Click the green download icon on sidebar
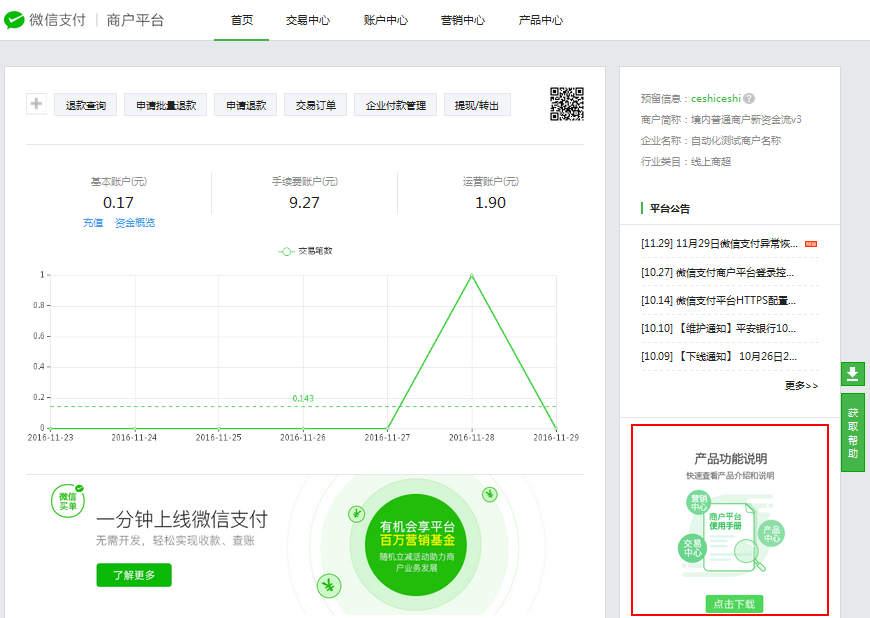Viewport: 870px width, 618px height. click(852, 374)
